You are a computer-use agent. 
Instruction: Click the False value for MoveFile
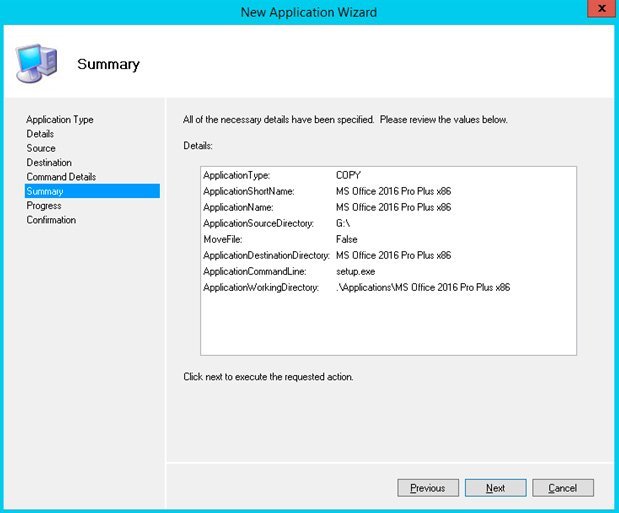click(x=347, y=239)
